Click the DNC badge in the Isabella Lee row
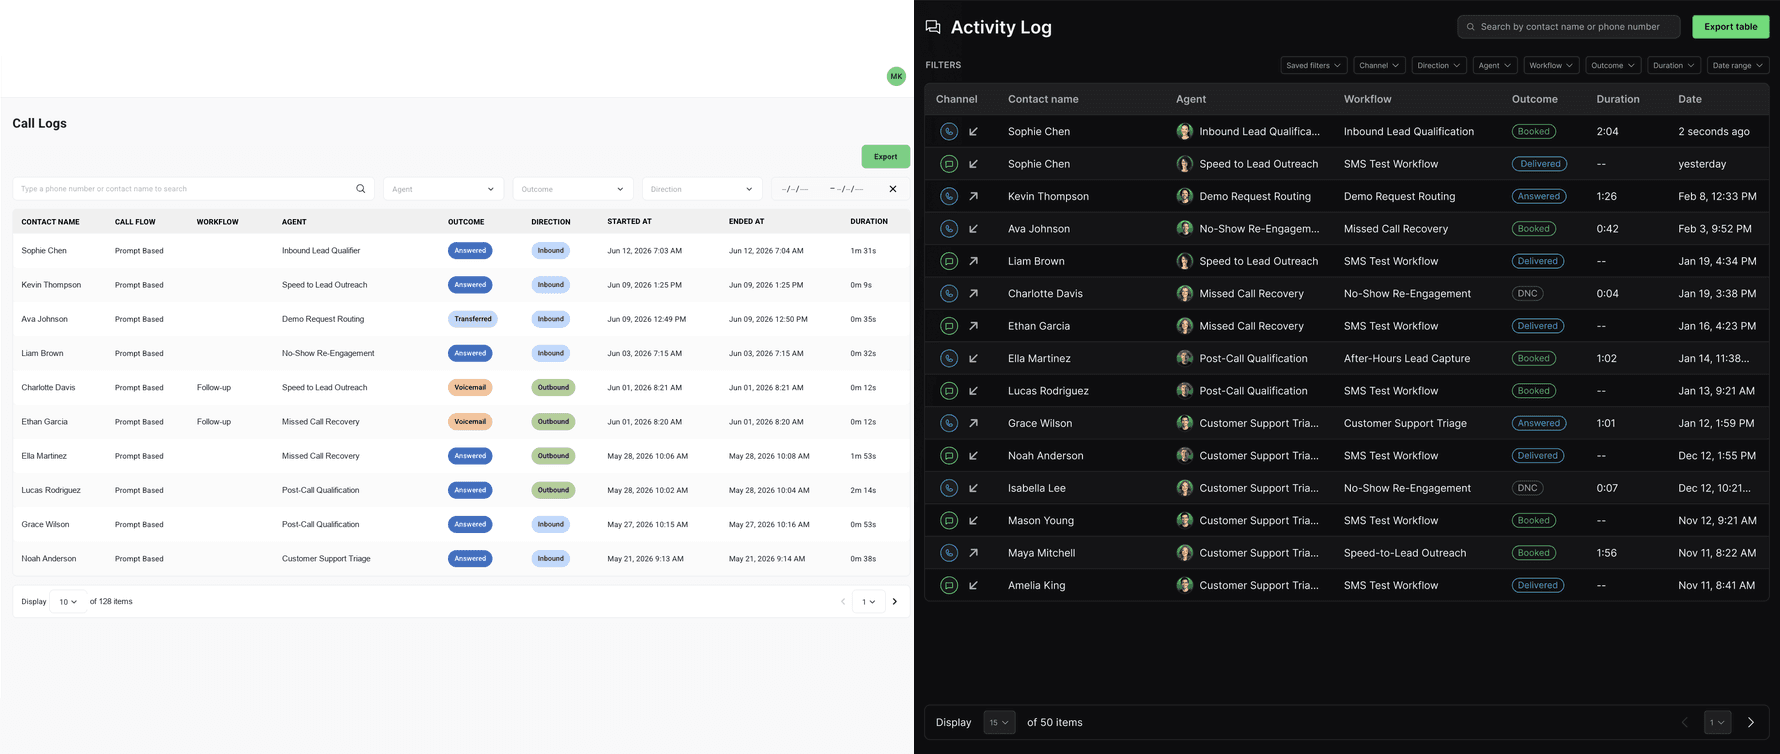Image resolution: width=1780 pixels, height=754 pixels. tap(1527, 488)
